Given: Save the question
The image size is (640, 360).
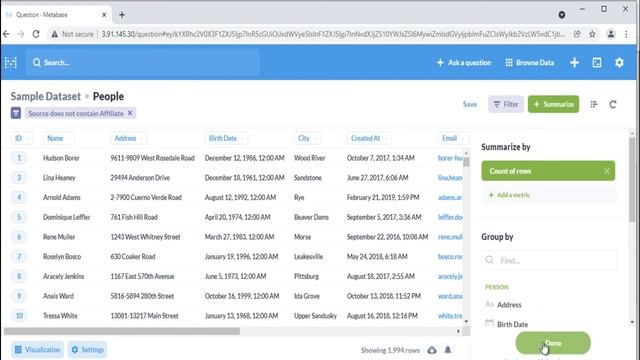Looking at the screenshot, I should (x=469, y=104).
